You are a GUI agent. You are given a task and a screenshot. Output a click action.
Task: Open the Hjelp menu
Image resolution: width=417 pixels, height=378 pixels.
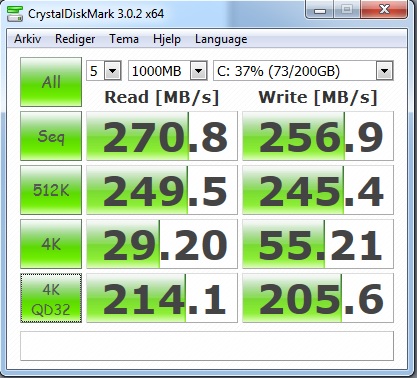(167, 39)
